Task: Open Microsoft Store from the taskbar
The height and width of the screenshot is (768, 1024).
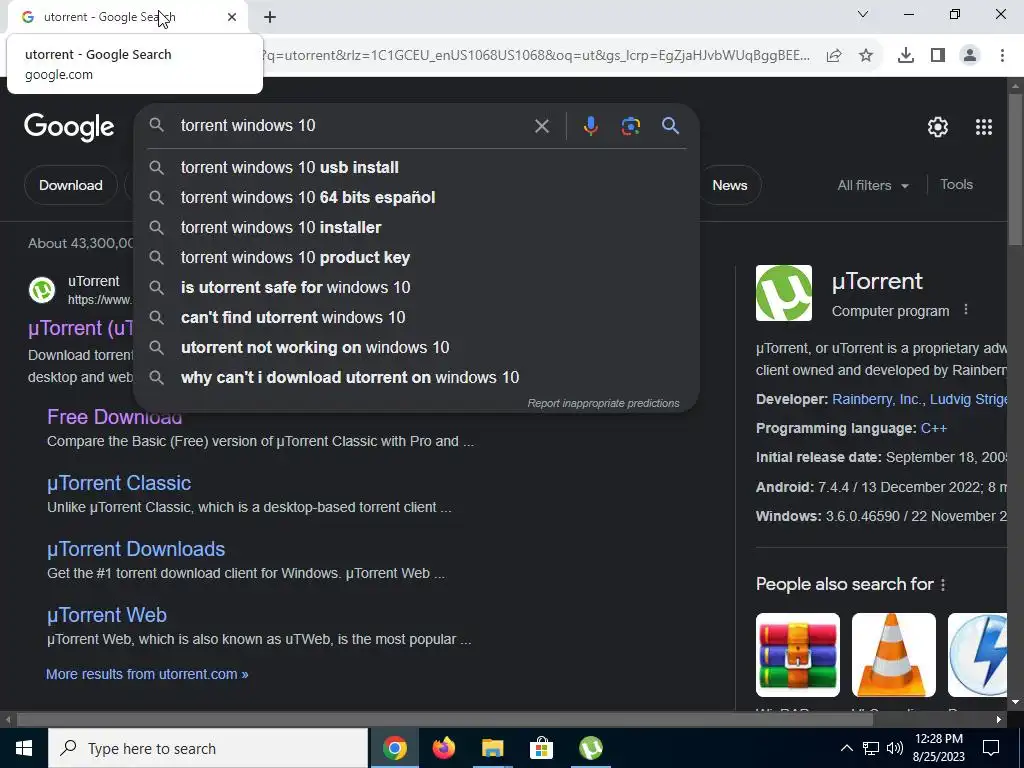Action: [541, 748]
